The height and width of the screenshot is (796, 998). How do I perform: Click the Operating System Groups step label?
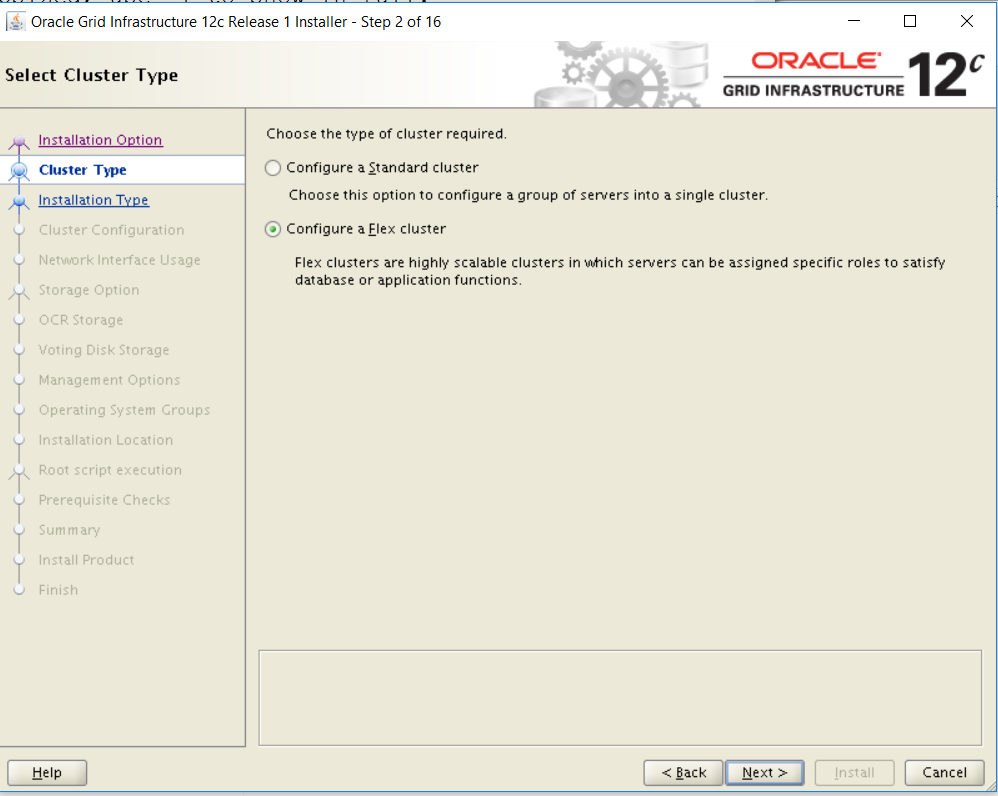coord(124,410)
